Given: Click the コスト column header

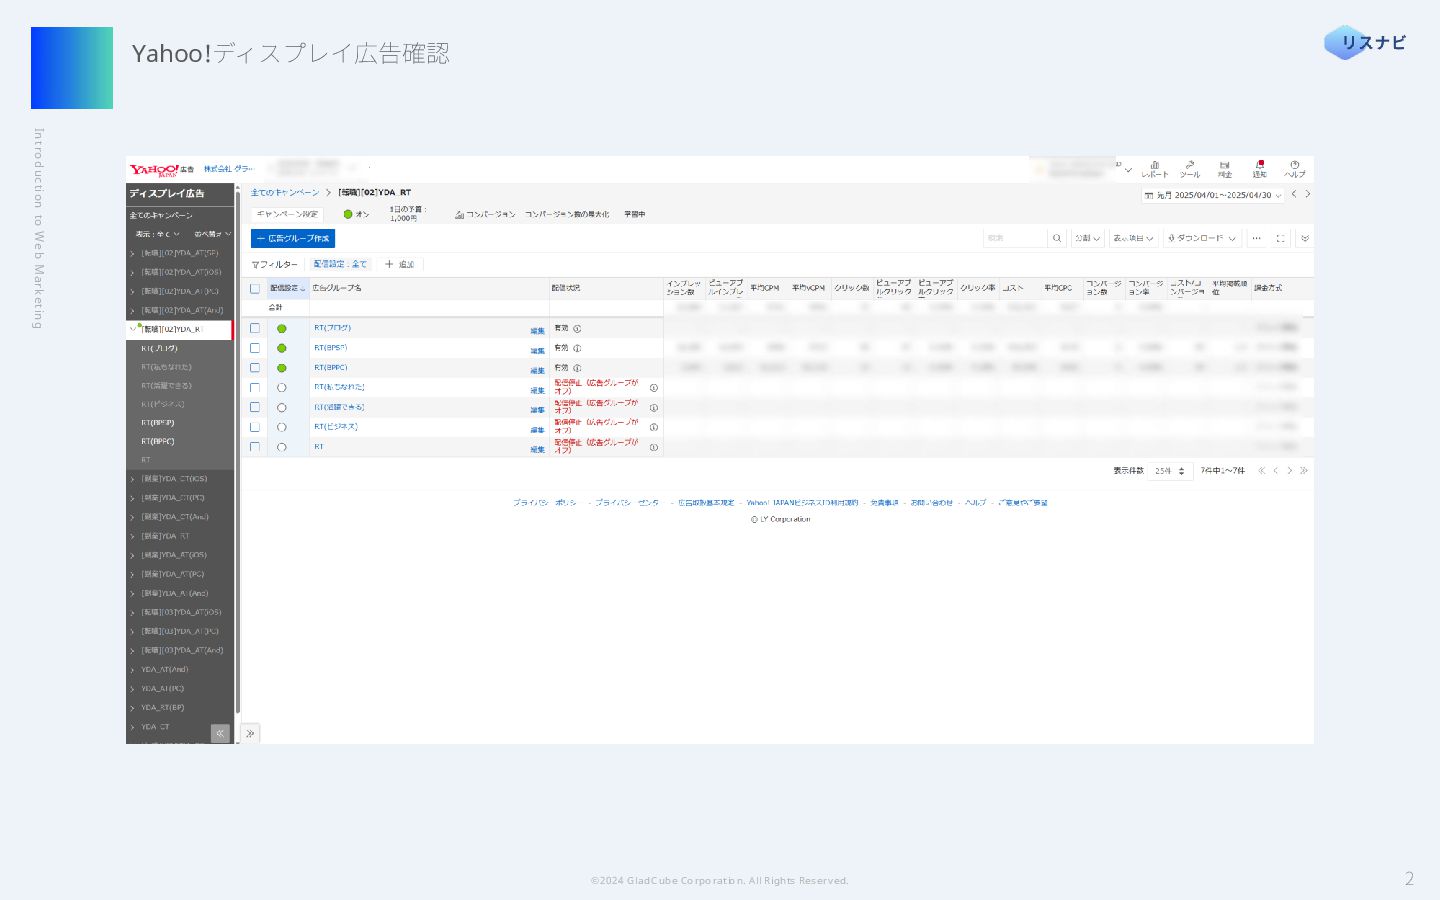Looking at the screenshot, I should pyautogui.click(x=1013, y=288).
